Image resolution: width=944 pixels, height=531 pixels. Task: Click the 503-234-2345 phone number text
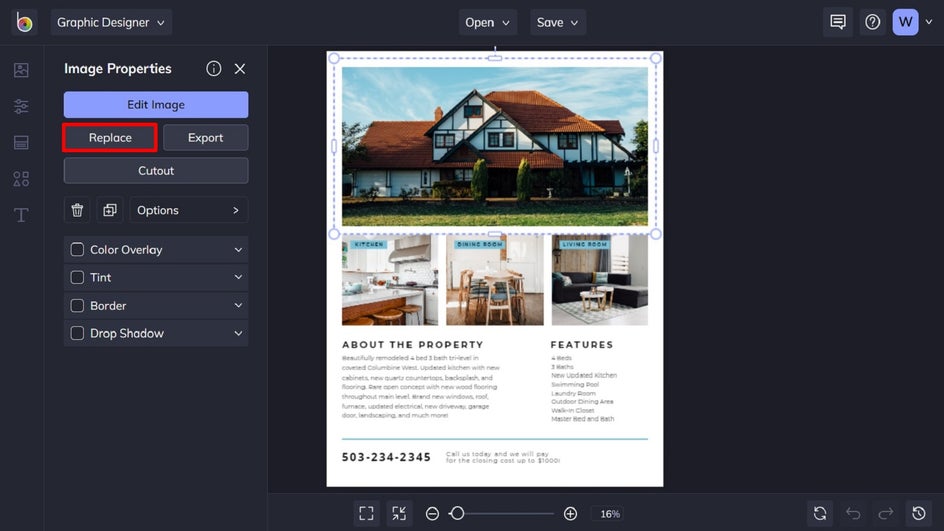(387, 457)
